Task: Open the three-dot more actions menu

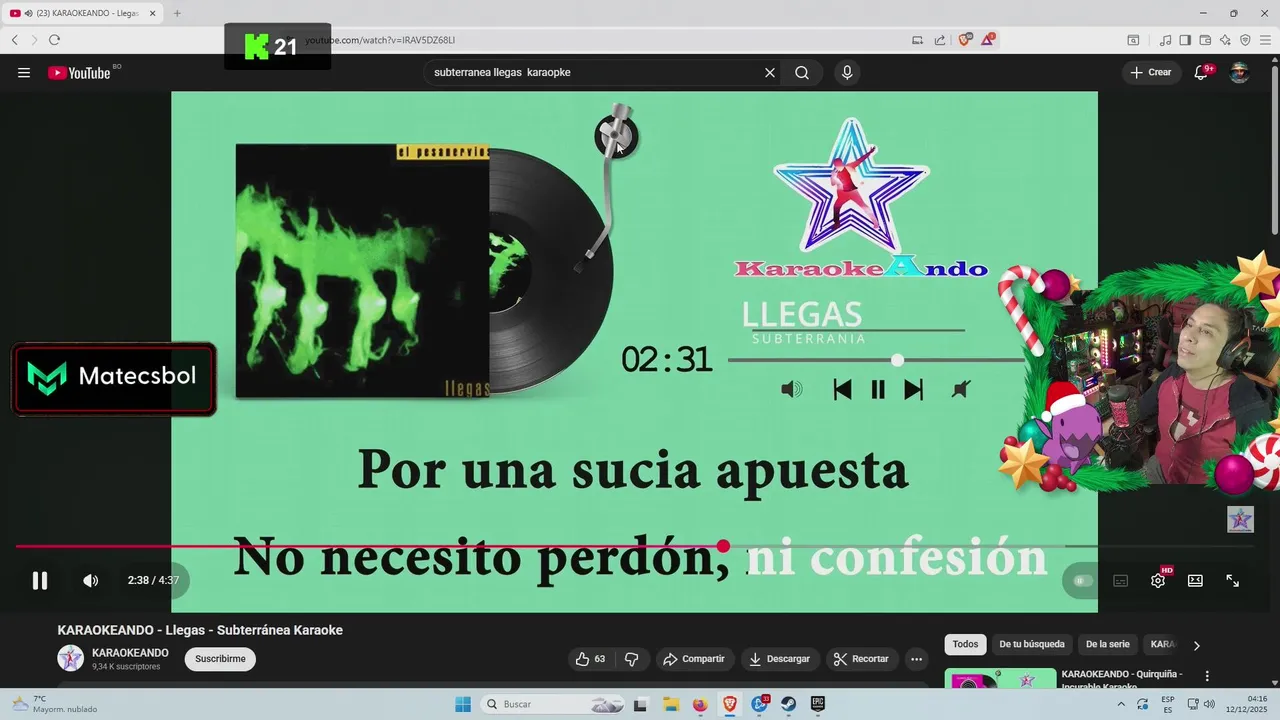Action: pos(916,659)
